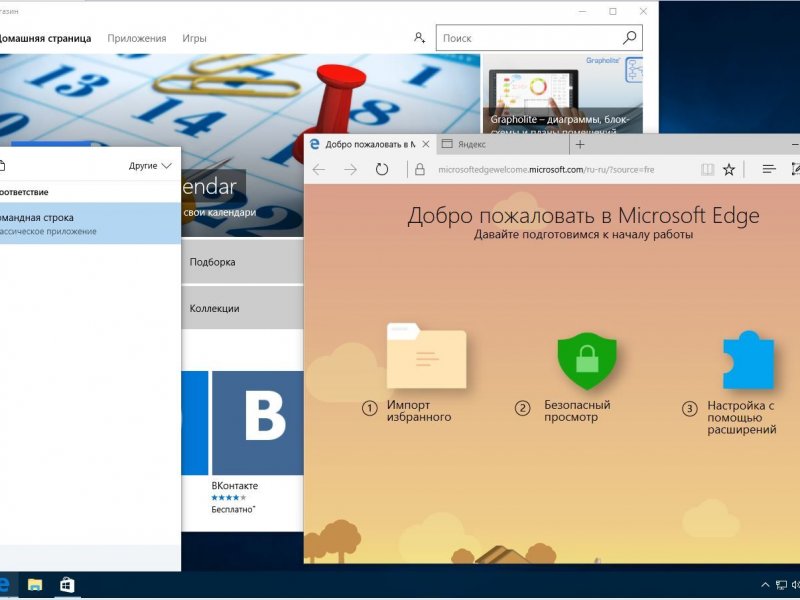Show hidden system tray icons
This screenshot has width=800, height=600.
(x=765, y=585)
